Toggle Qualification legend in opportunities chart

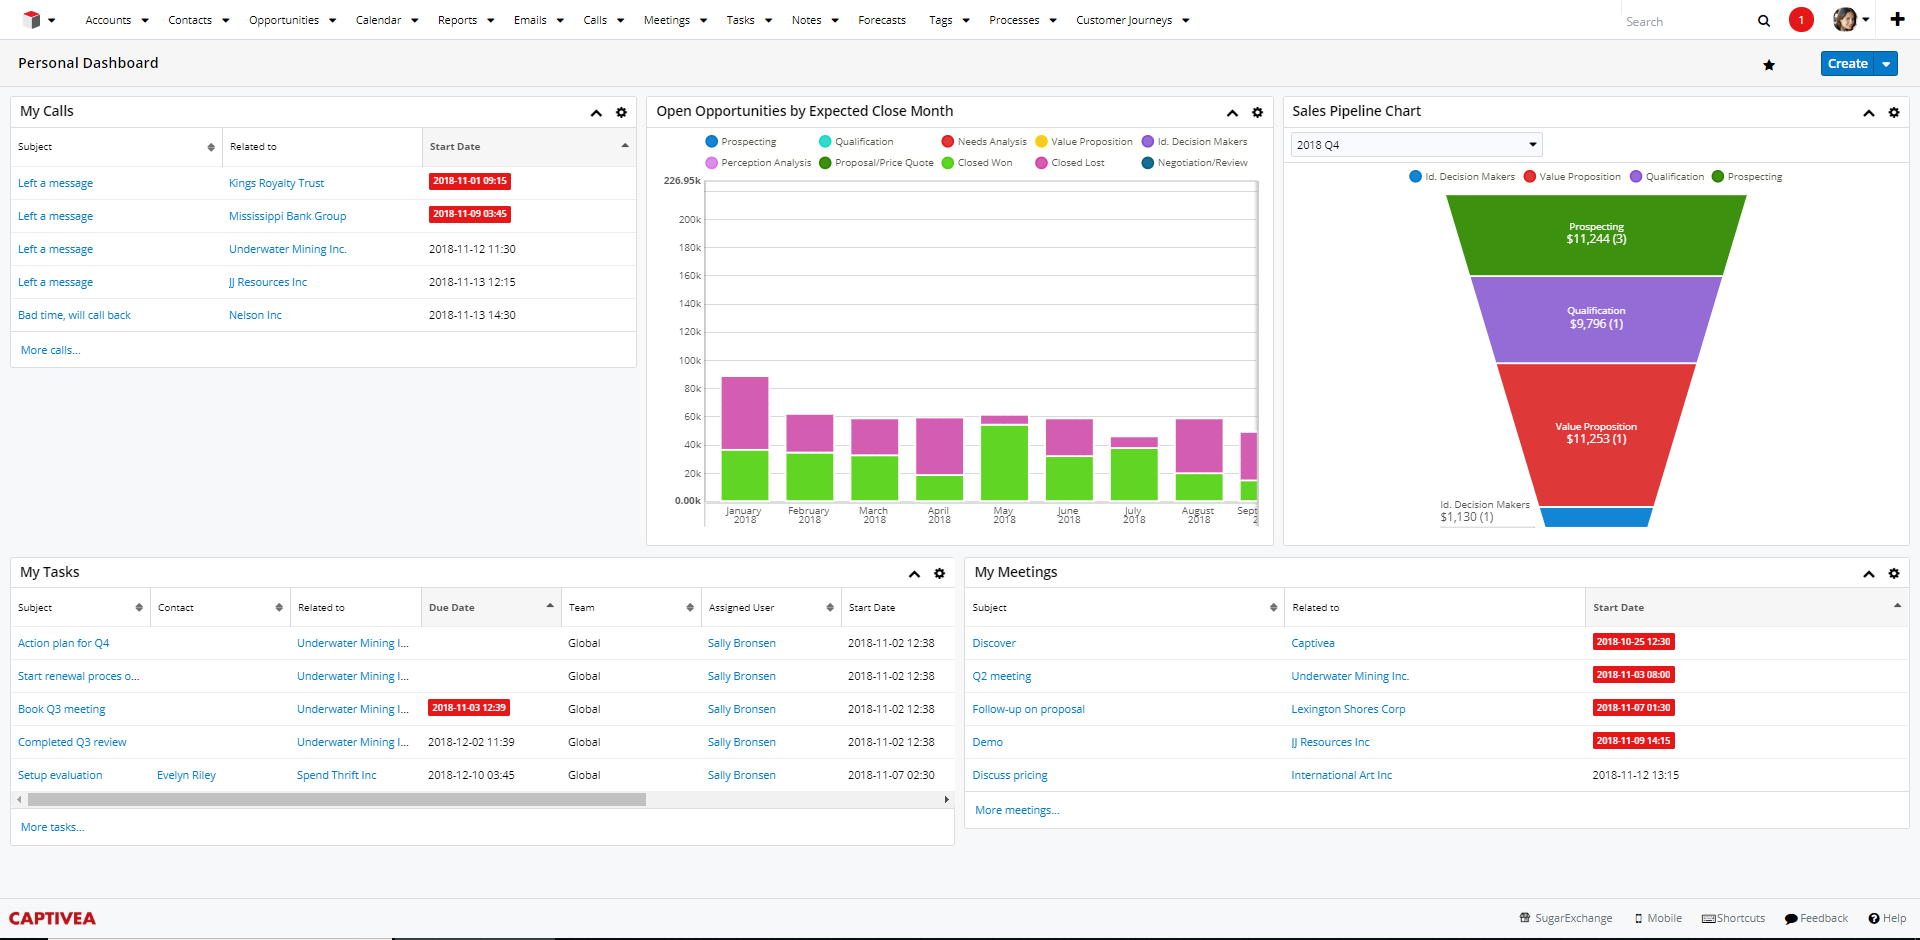[856, 142]
